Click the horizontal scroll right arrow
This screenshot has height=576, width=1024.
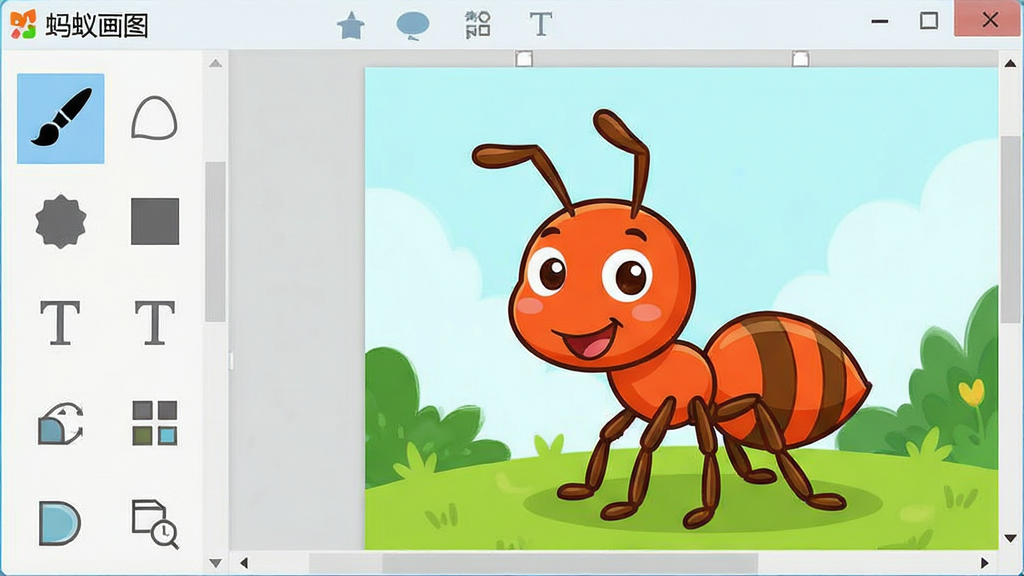pyautogui.click(x=985, y=563)
